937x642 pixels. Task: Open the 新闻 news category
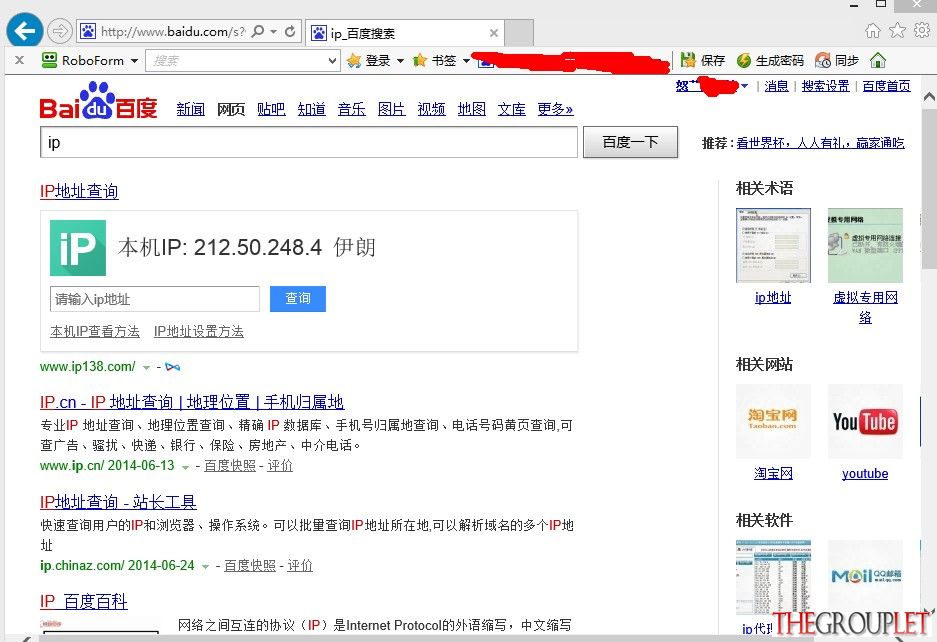pos(191,109)
